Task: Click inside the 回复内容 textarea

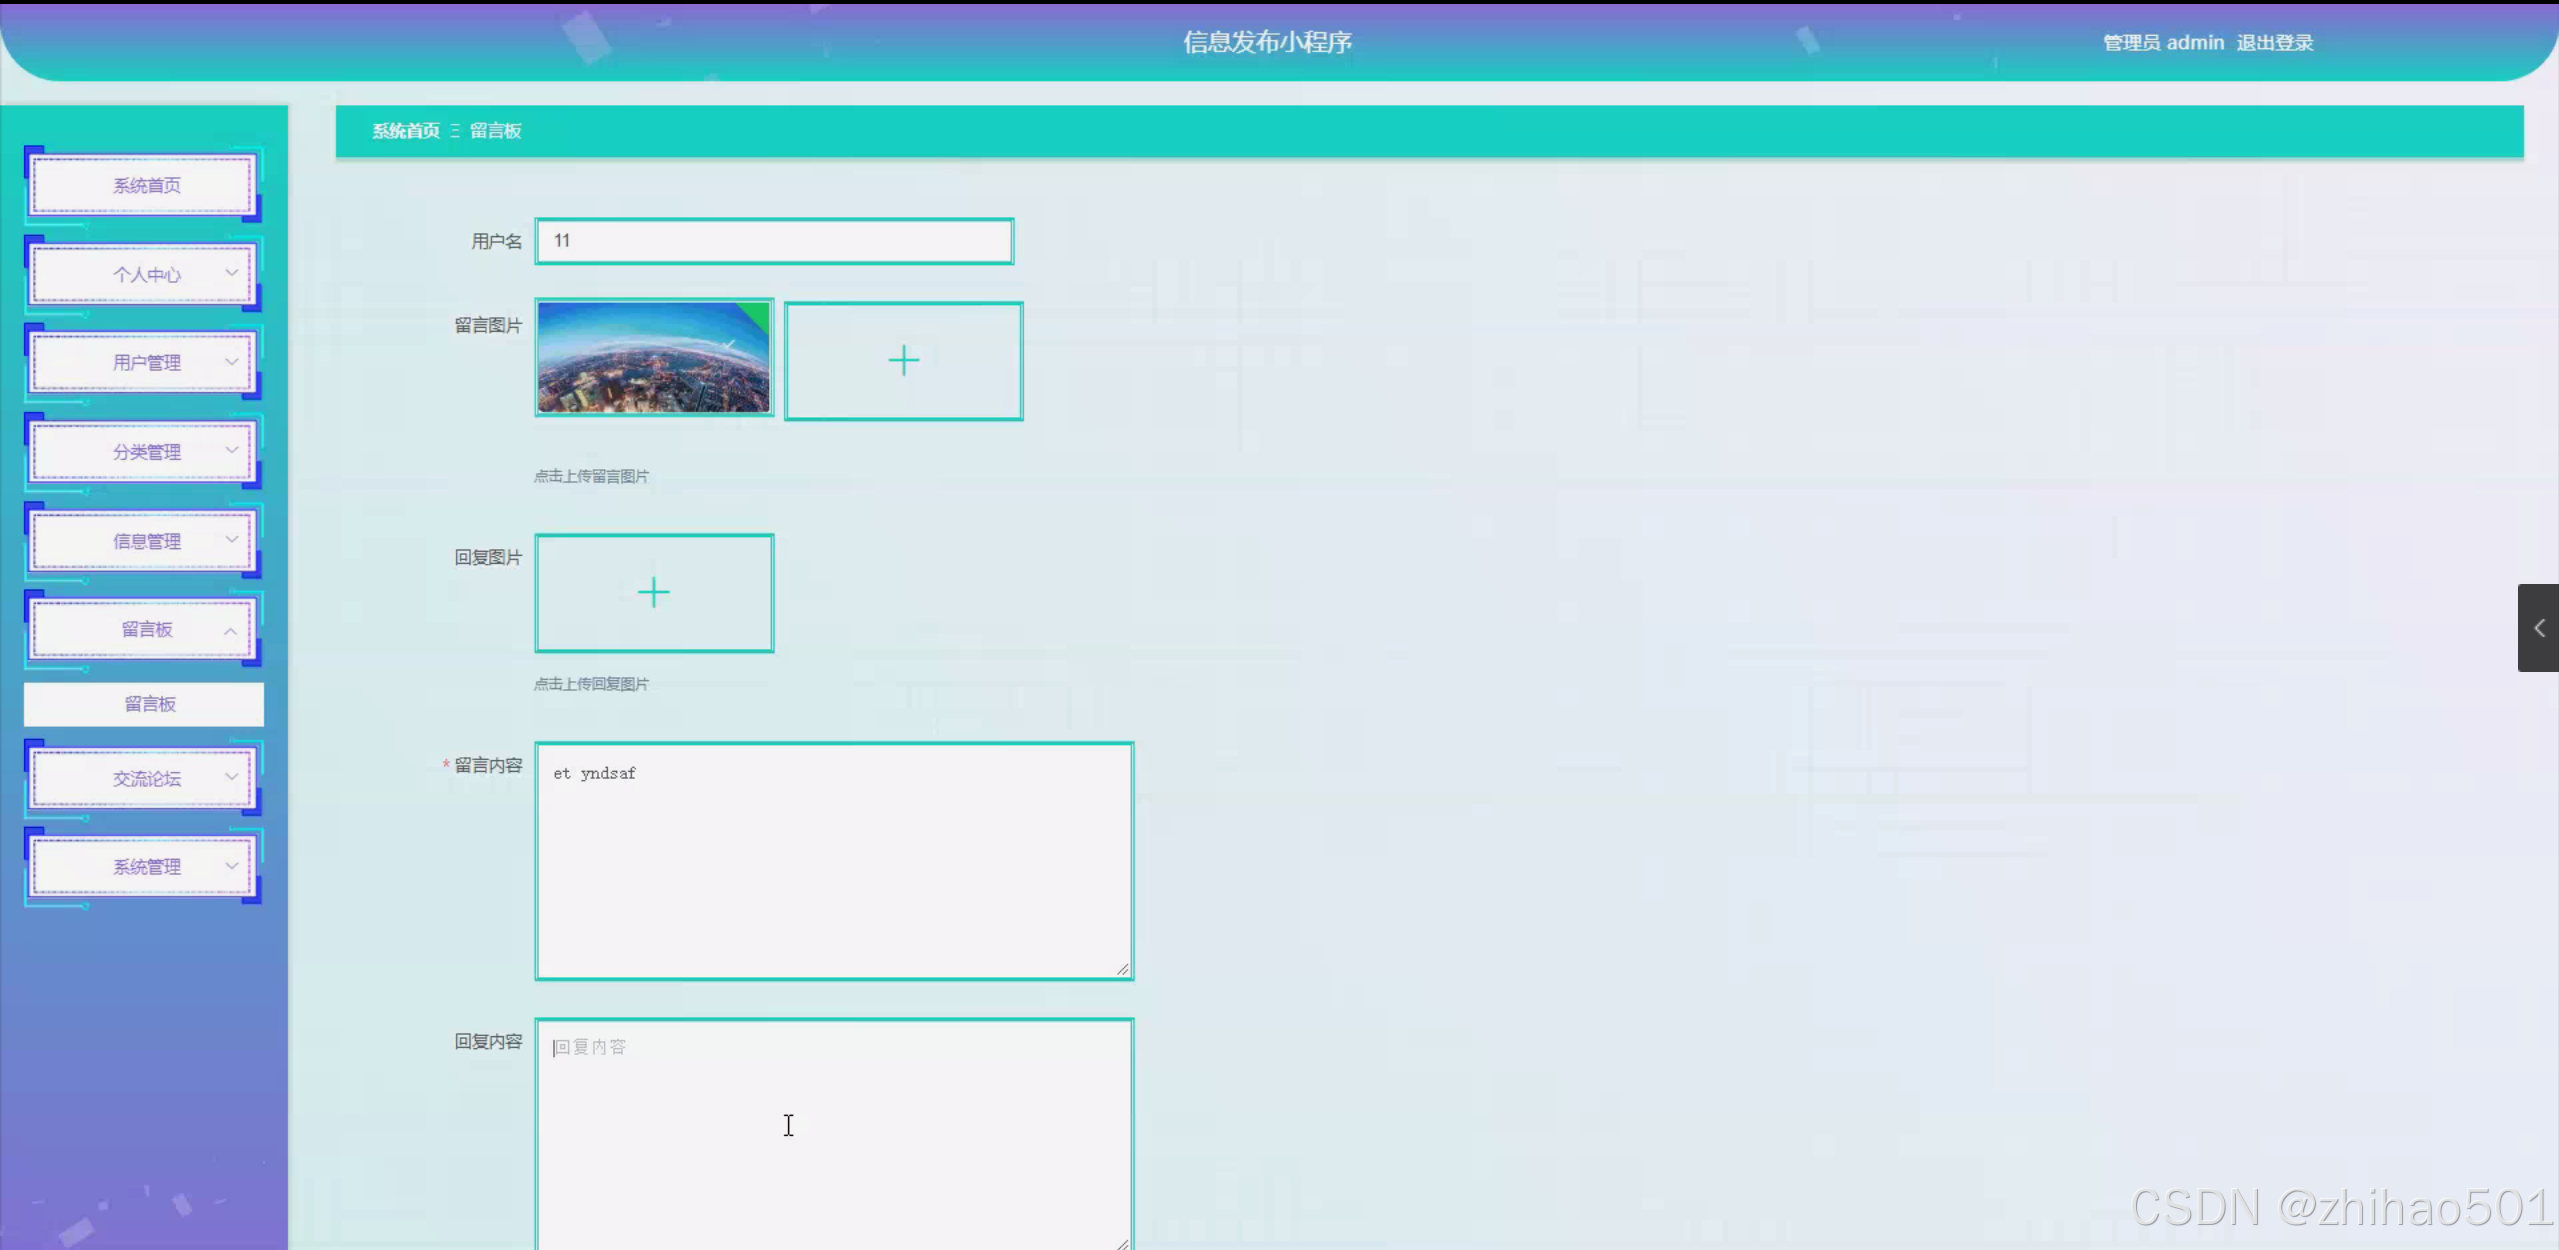Action: point(833,1130)
